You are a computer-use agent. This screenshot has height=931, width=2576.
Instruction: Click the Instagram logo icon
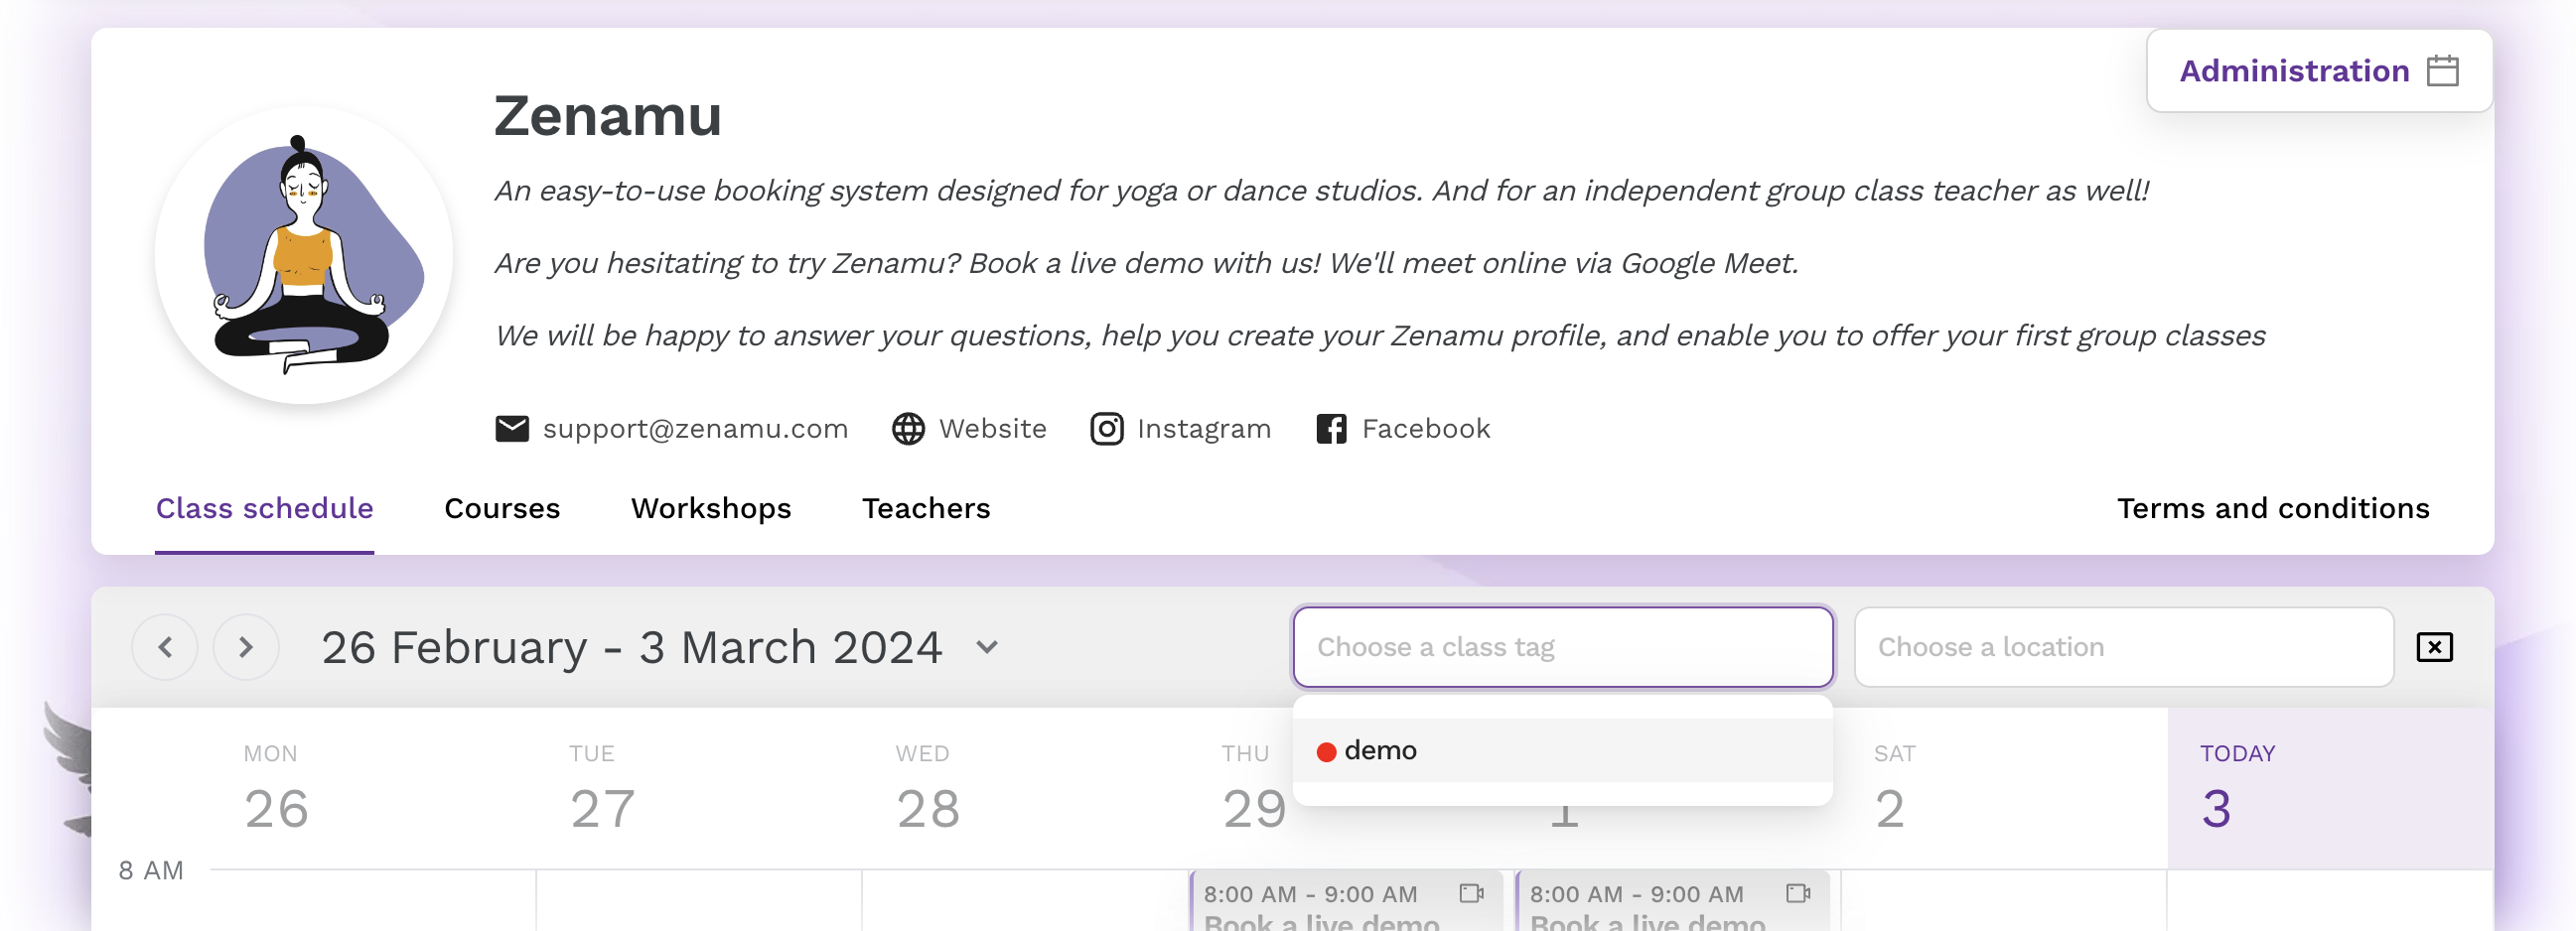click(1106, 429)
